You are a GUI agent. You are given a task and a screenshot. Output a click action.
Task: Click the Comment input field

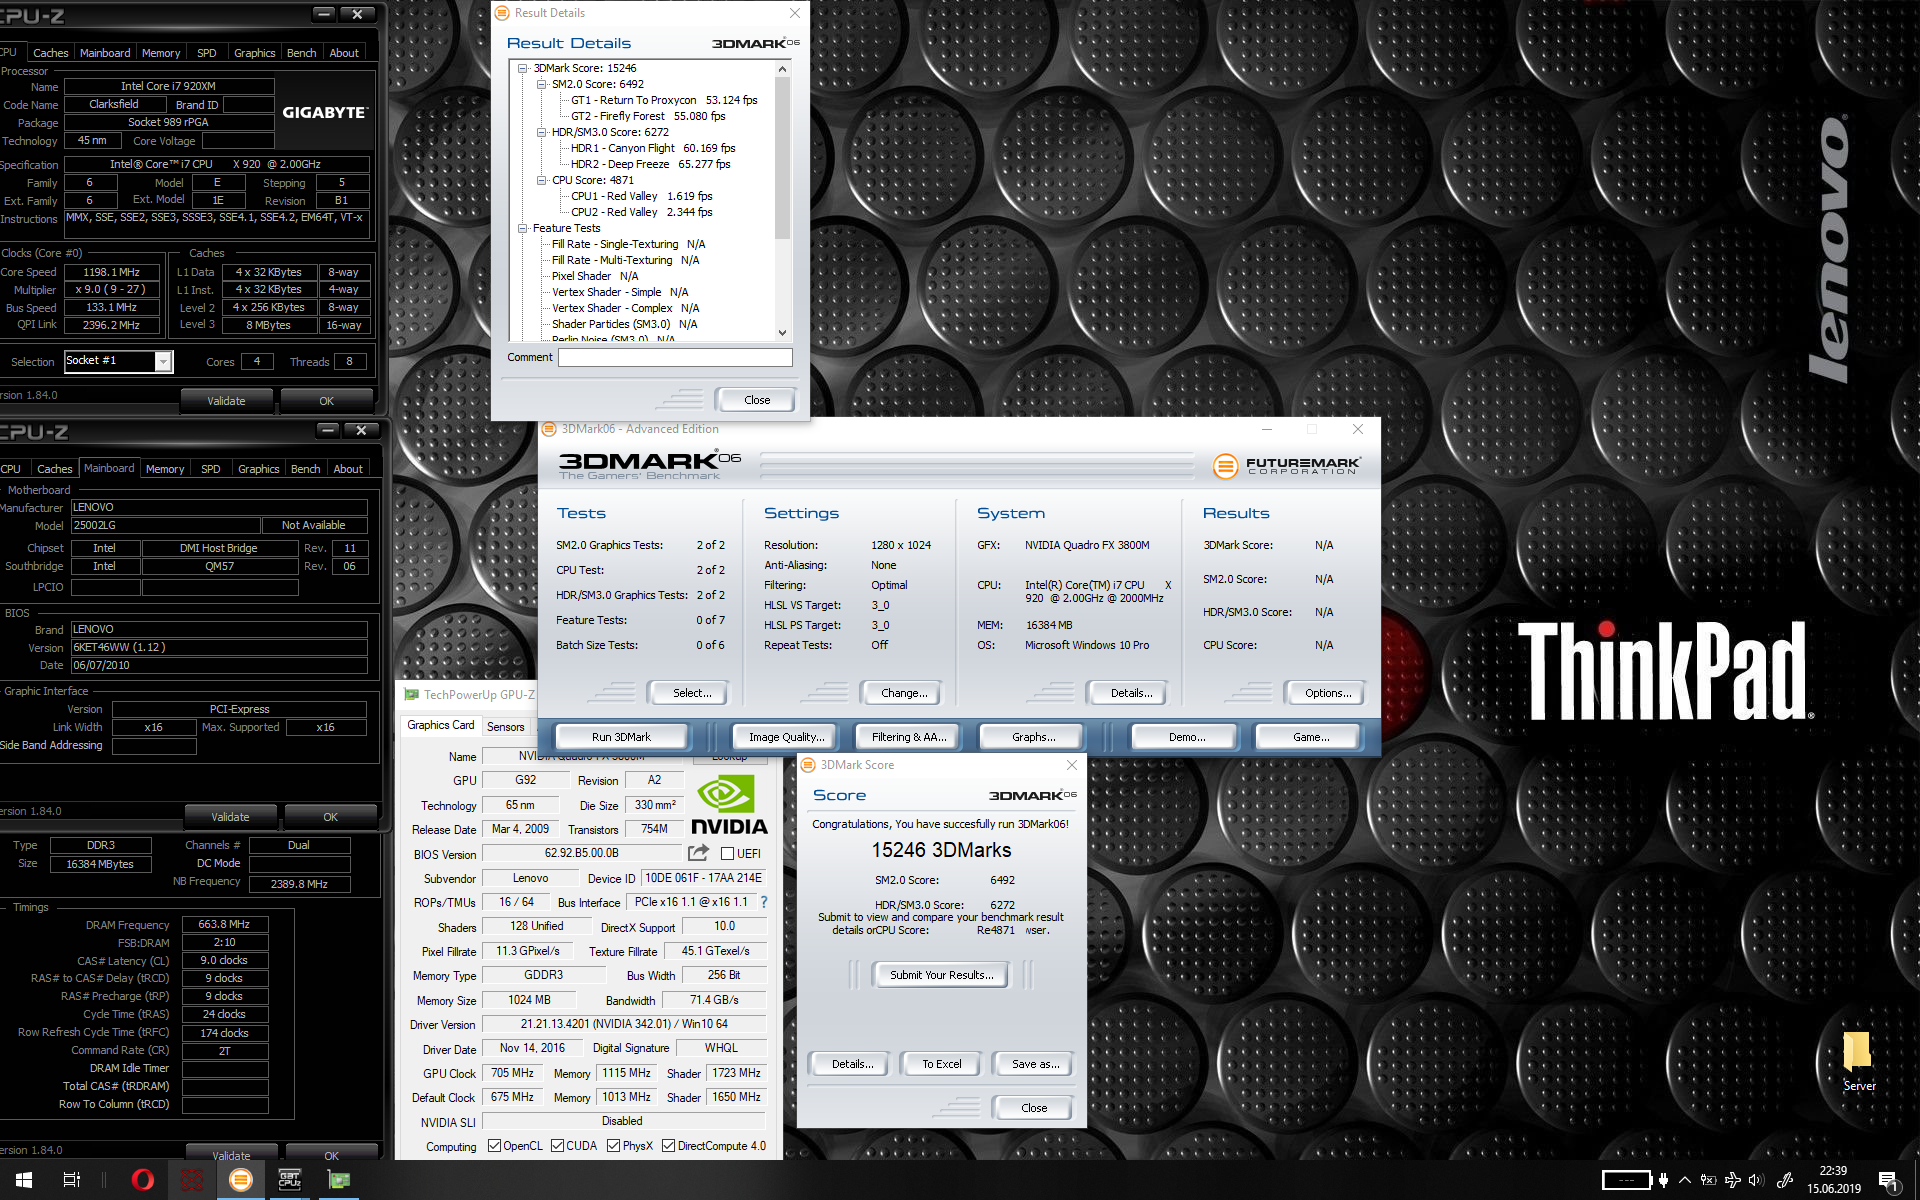(x=675, y=357)
